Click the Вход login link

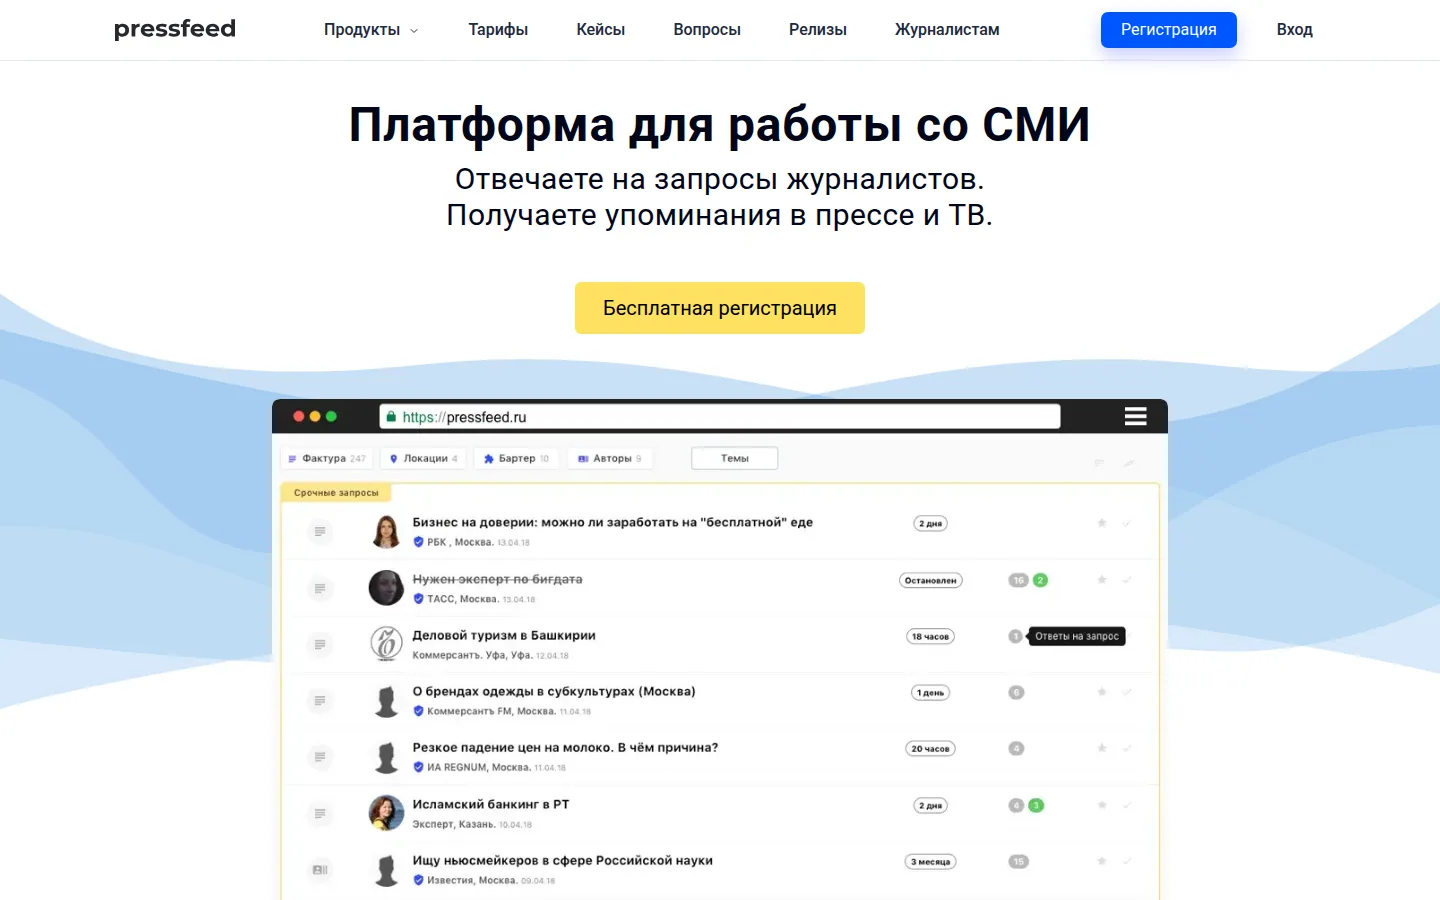pyautogui.click(x=1294, y=30)
